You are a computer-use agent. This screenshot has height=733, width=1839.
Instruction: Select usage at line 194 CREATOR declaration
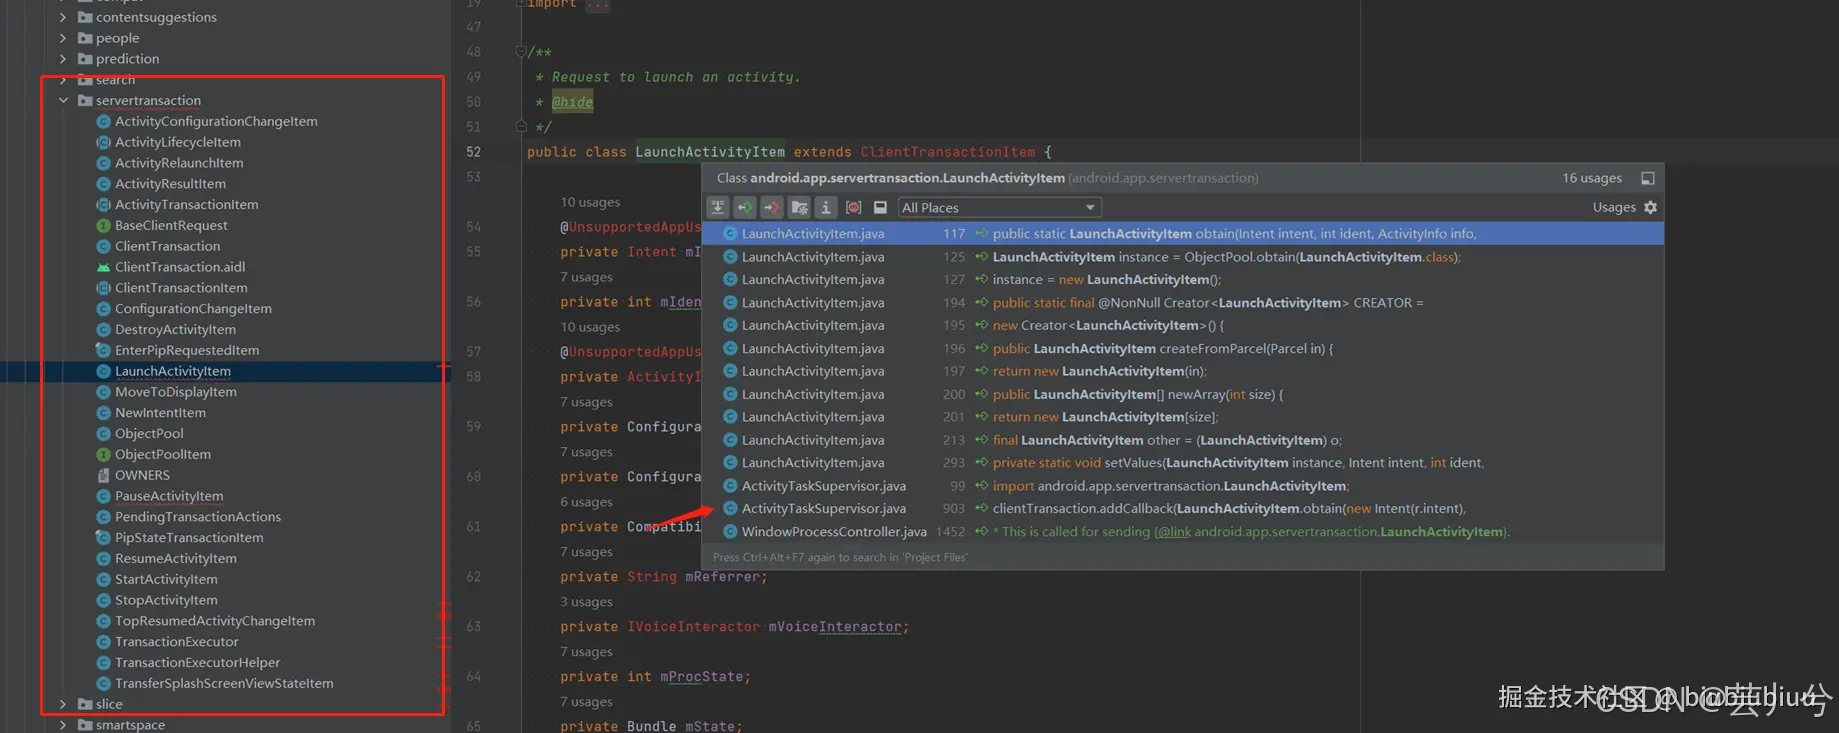(1183, 303)
